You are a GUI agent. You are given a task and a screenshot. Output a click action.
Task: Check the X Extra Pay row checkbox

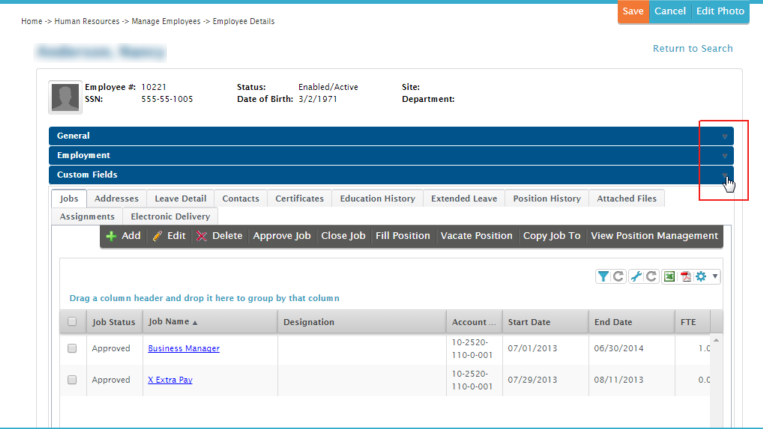(72, 380)
